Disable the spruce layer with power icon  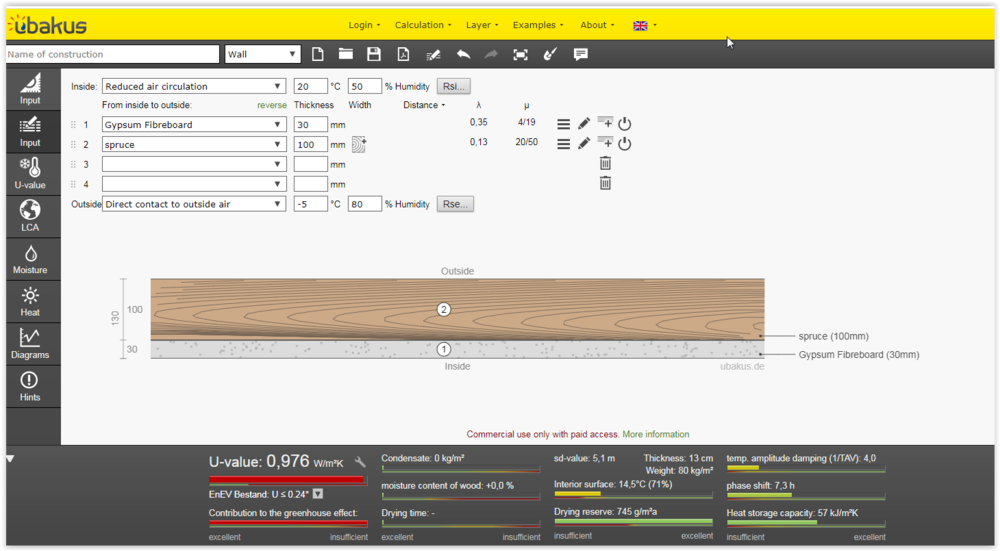625,143
